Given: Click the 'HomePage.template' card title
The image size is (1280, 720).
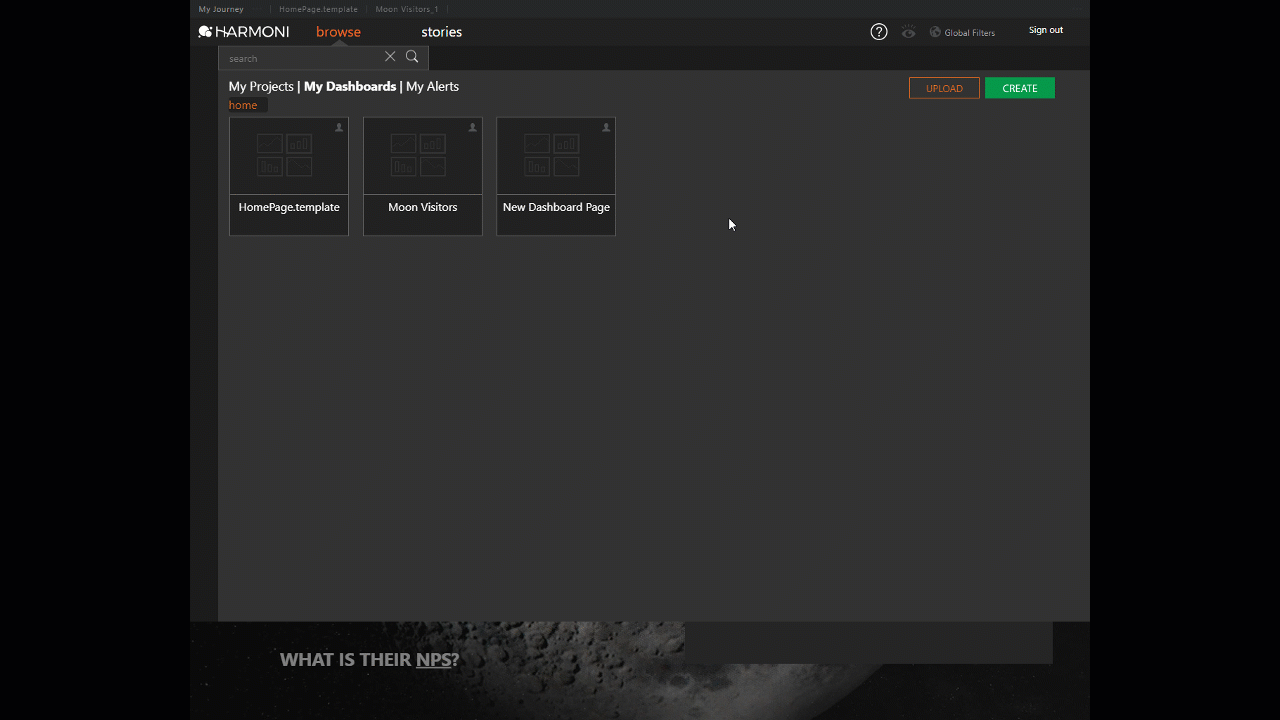Looking at the screenshot, I should click(289, 207).
